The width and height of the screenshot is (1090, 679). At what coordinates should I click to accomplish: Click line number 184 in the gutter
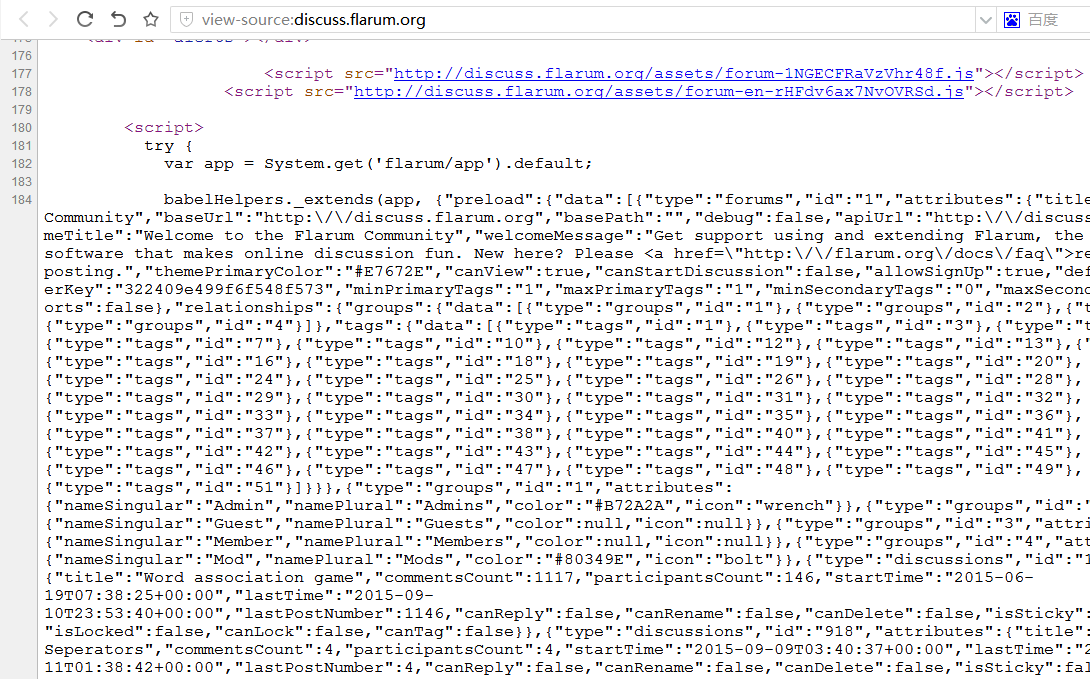(x=22, y=200)
